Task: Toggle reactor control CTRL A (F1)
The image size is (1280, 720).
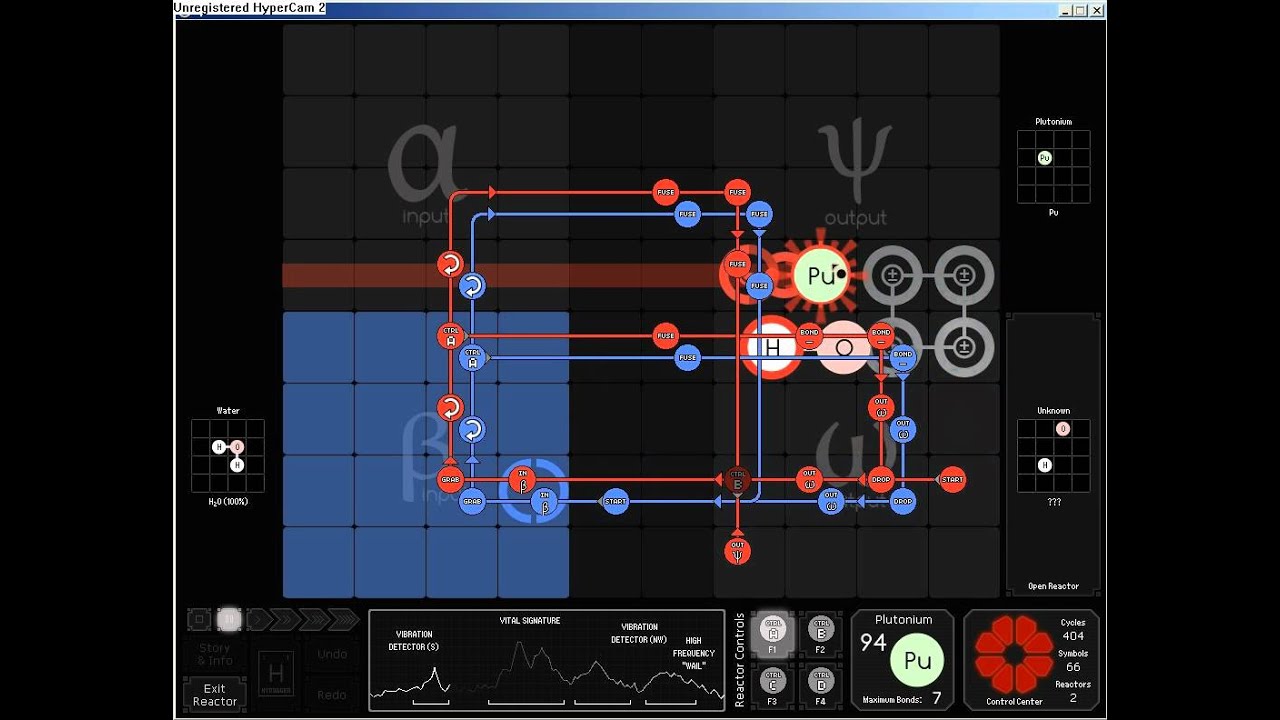Action: tap(773, 633)
